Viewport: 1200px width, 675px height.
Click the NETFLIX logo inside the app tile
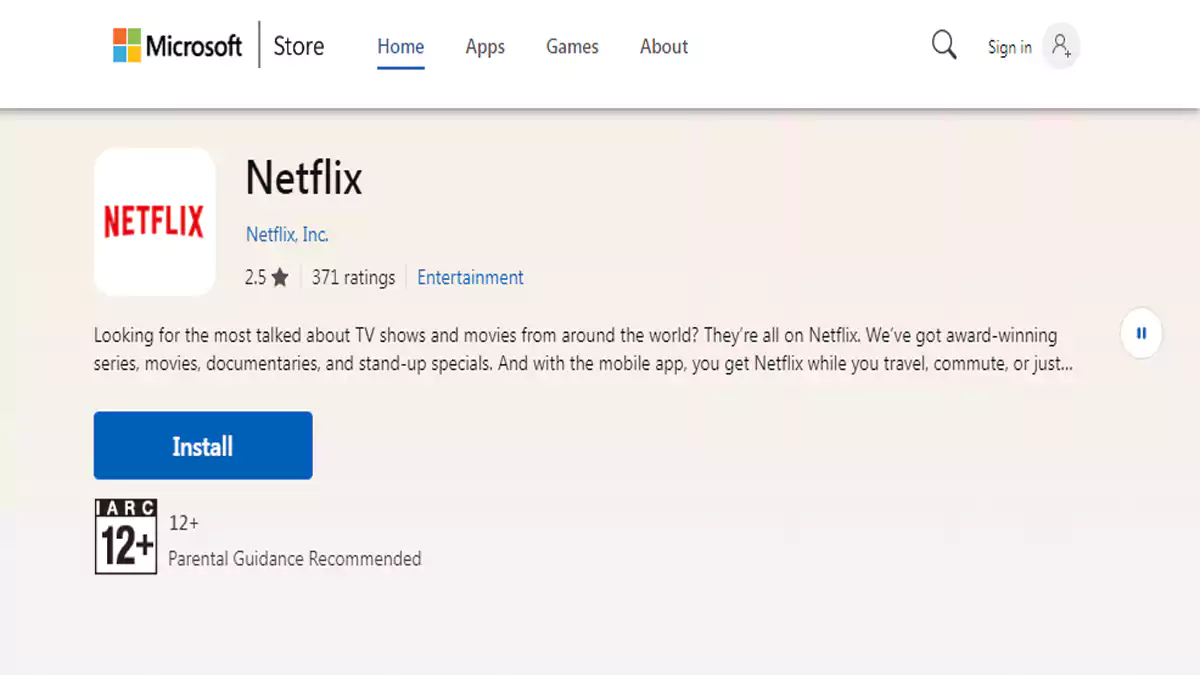pyautogui.click(x=154, y=222)
